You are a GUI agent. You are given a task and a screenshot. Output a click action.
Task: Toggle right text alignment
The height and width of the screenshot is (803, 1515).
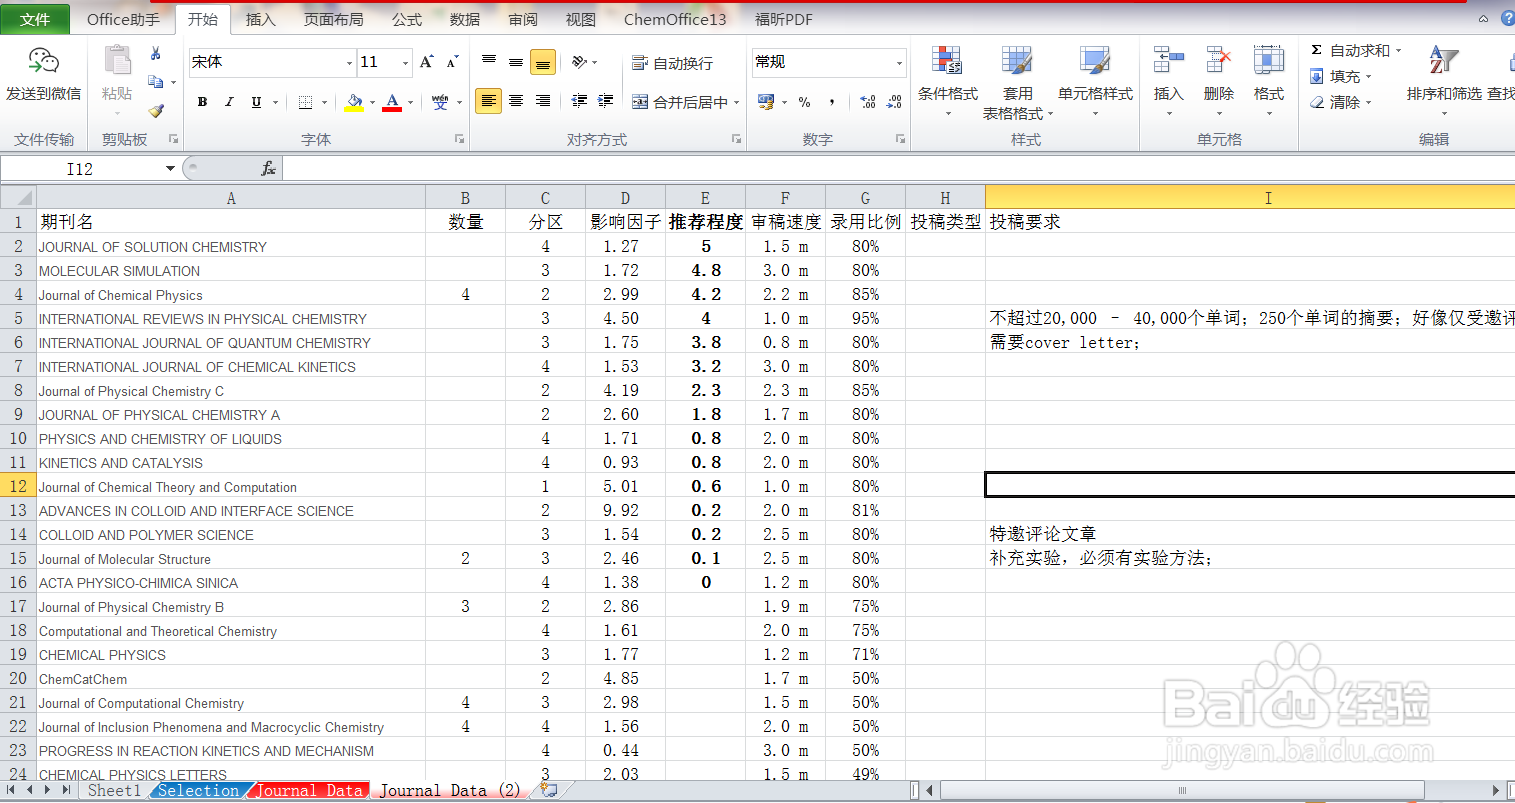pyautogui.click(x=543, y=101)
